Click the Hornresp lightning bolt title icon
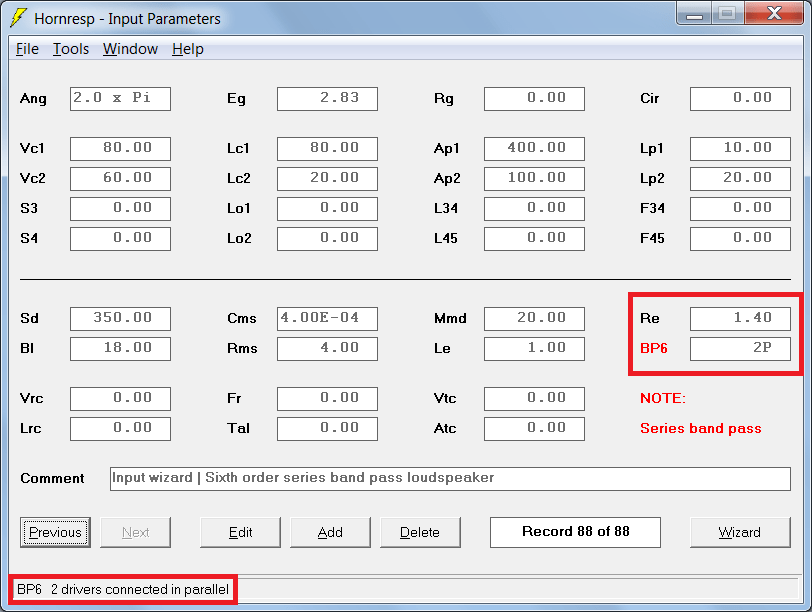Screen dimensions: 812x612 [18, 18]
